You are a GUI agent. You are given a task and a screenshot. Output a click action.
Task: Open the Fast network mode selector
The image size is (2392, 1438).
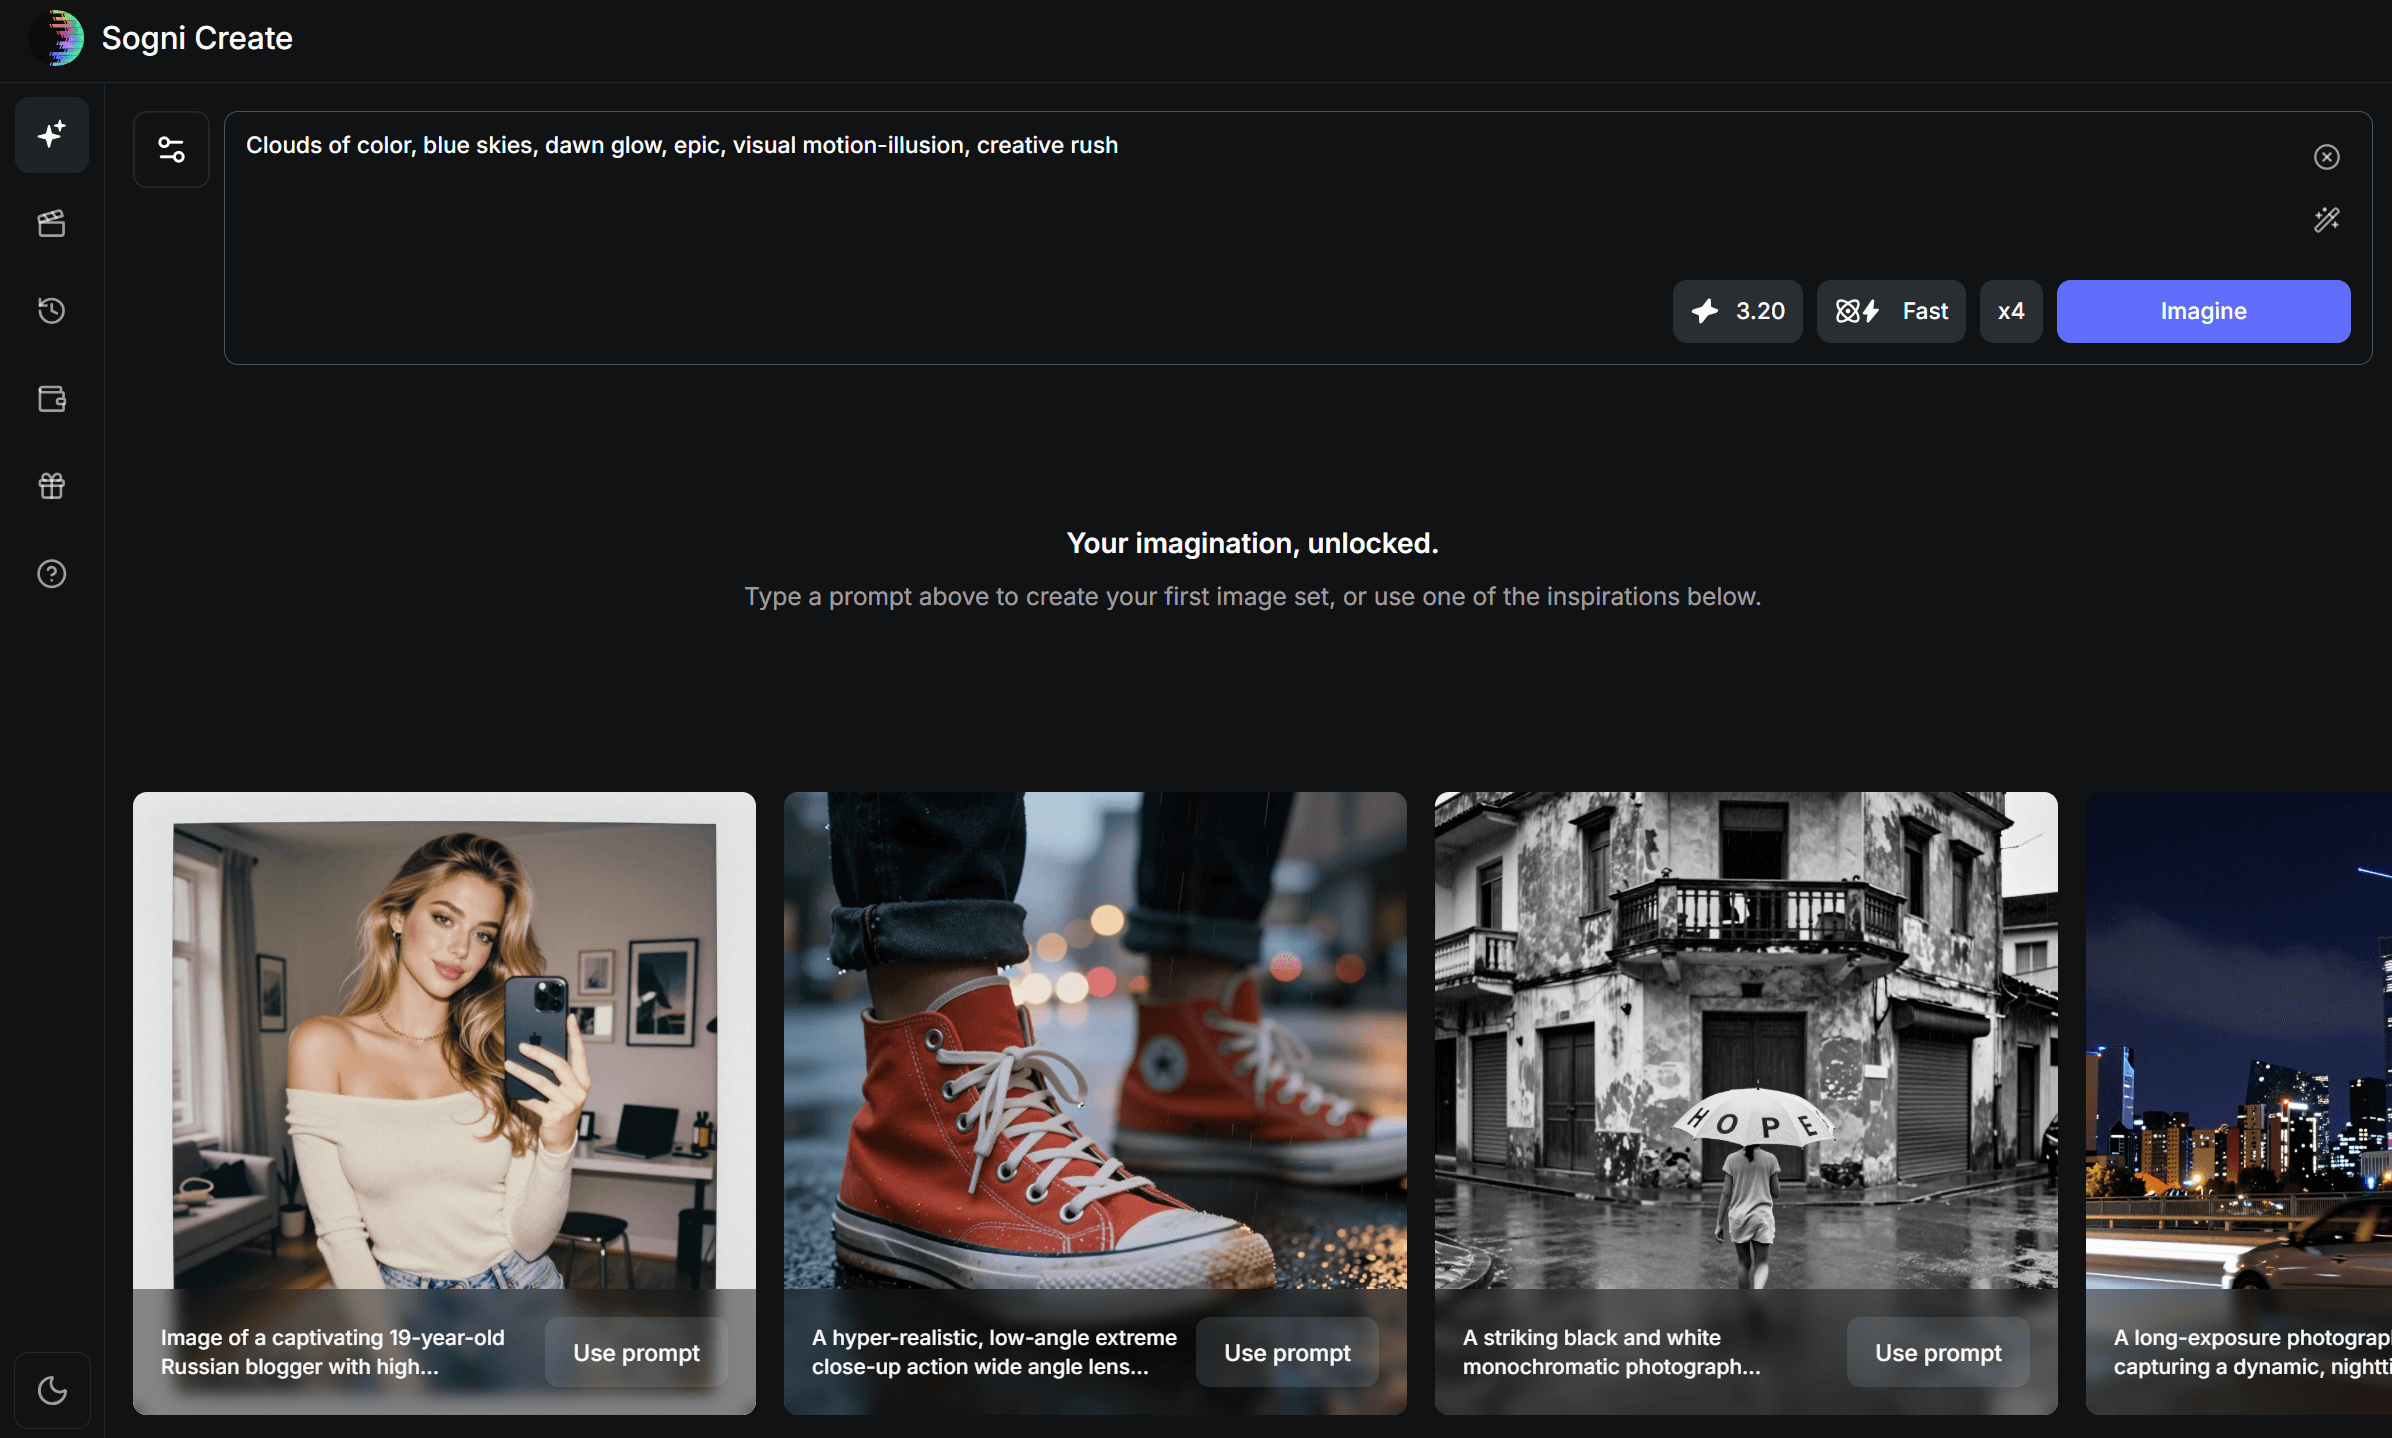[x=1890, y=311]
